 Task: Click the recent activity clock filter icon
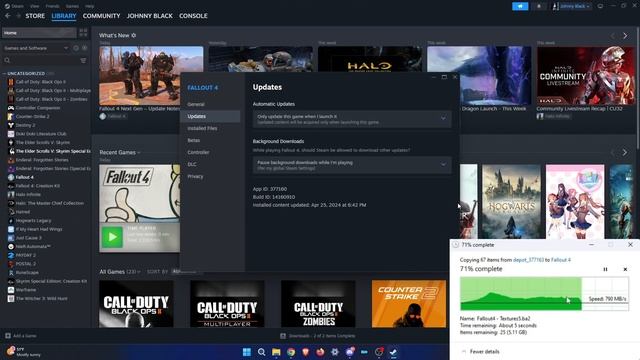point(76,48)
